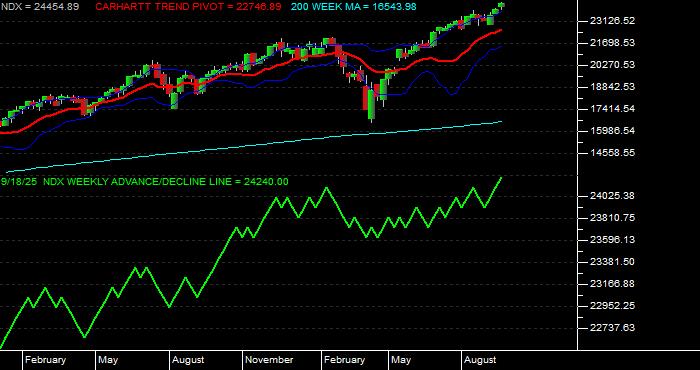This screenshot has height=370, width=700.
Task: Click the first May date label
Action: click(x=108, y=360)
